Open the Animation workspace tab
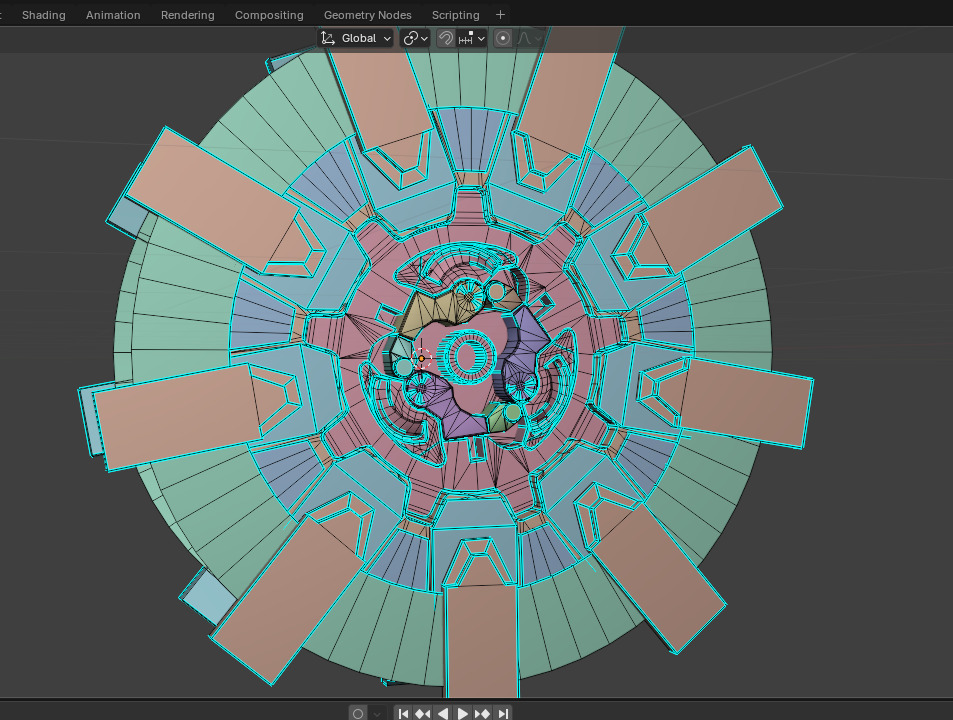This screenshot has height=720, width=953. click(113, 15)
